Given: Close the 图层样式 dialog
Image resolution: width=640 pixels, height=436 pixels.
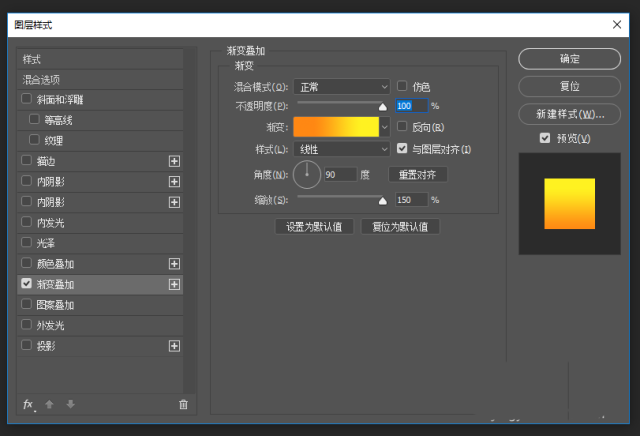Looking at the screenshot, I should 617,24.
